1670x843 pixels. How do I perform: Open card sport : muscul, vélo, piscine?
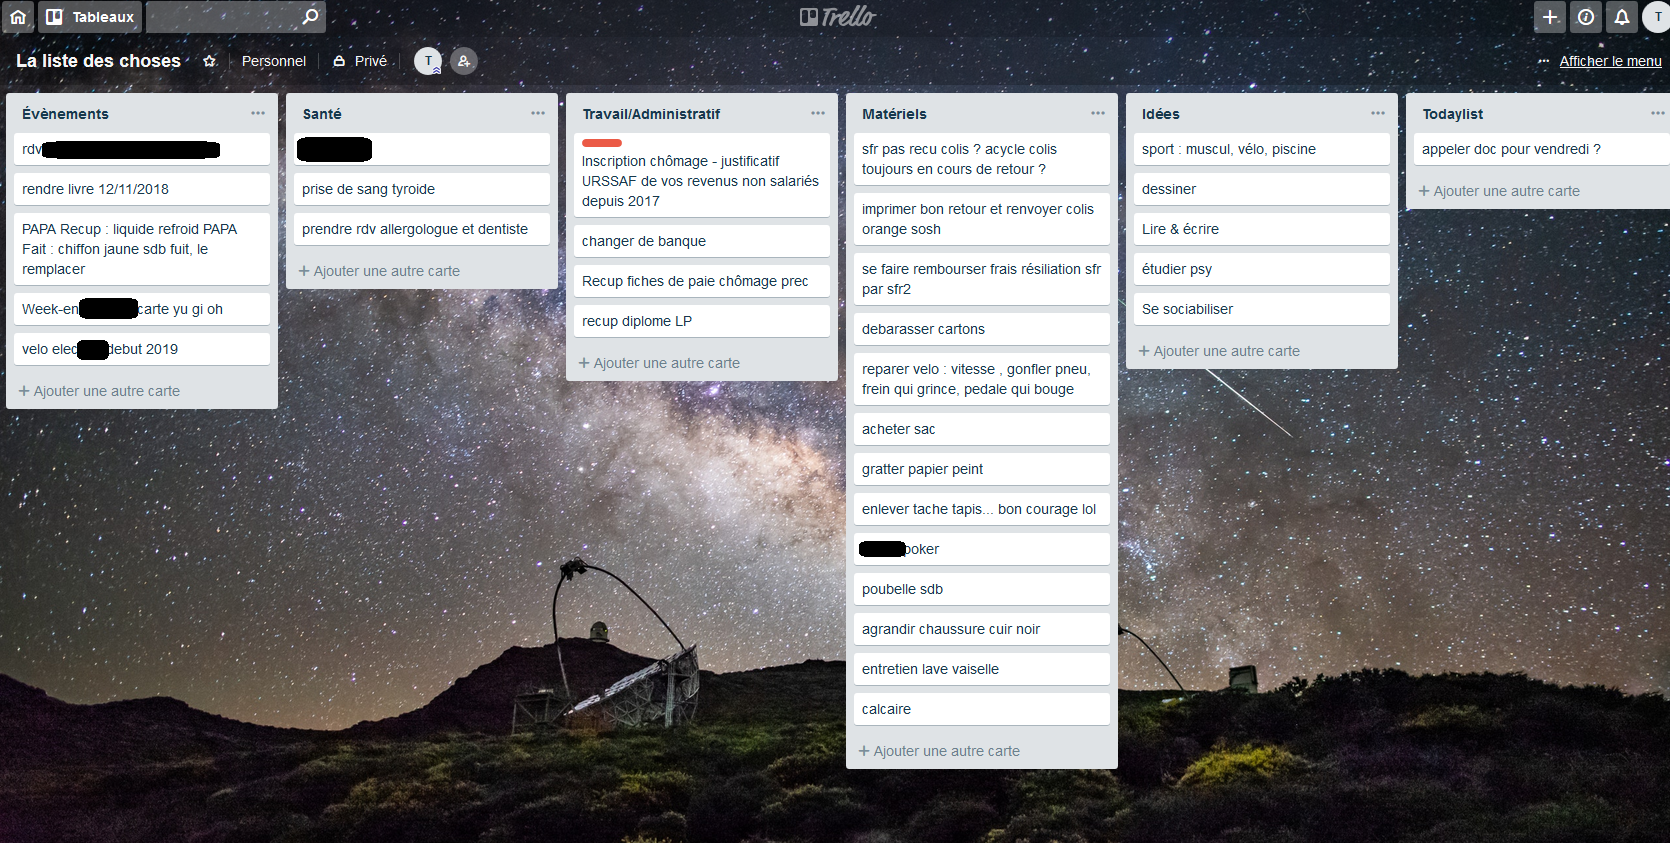[1262, 149]
